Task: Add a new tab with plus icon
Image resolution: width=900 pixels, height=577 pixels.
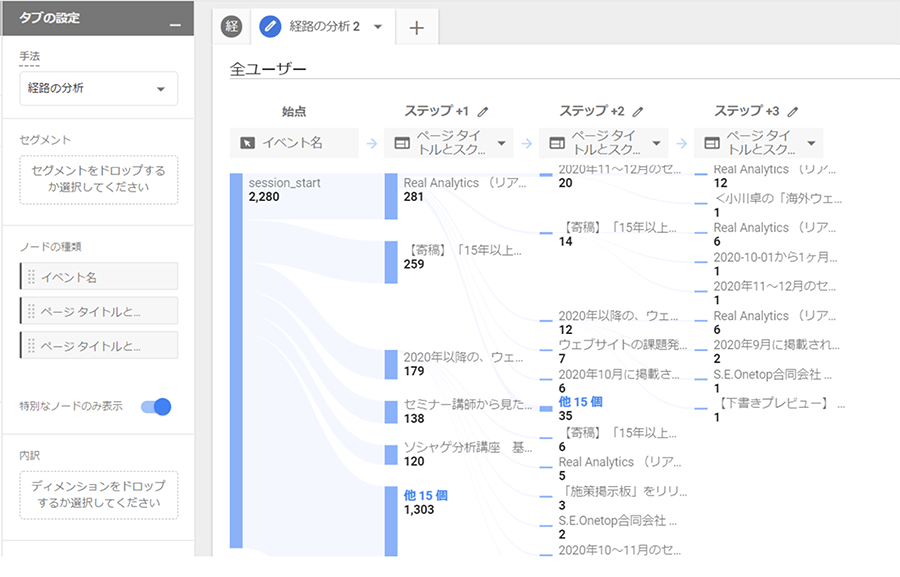Action: pos(417,28)
